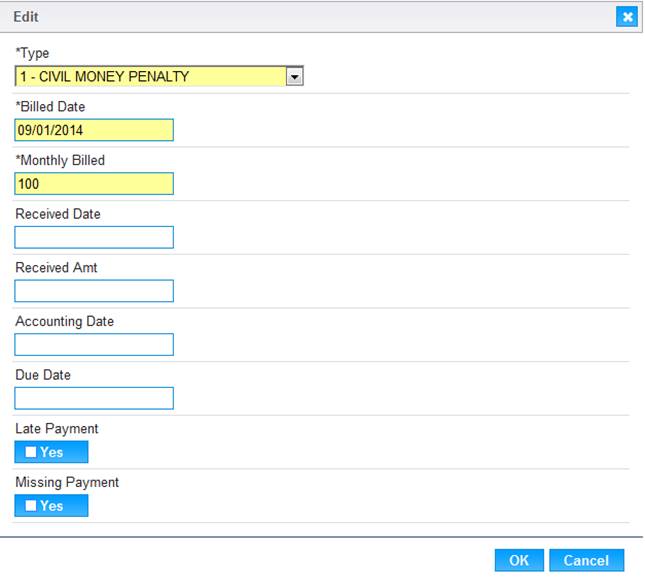Check the Late Payment Yes checkbox
The width and height of the screenshot is (645, 583).
(x=31, y=452)
